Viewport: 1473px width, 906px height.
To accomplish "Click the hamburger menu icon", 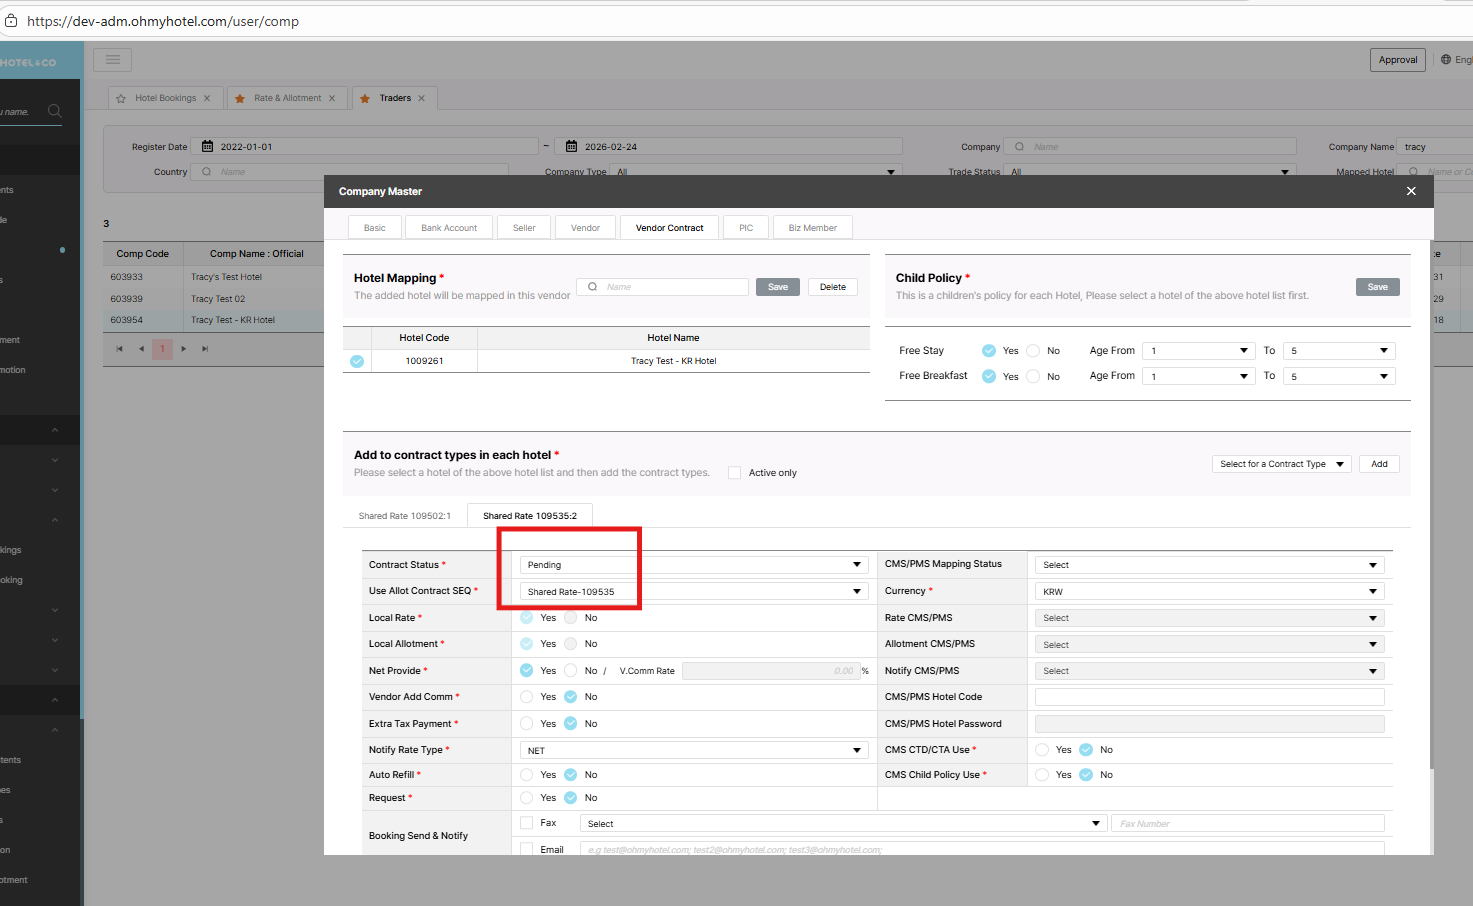I will 113,60.
